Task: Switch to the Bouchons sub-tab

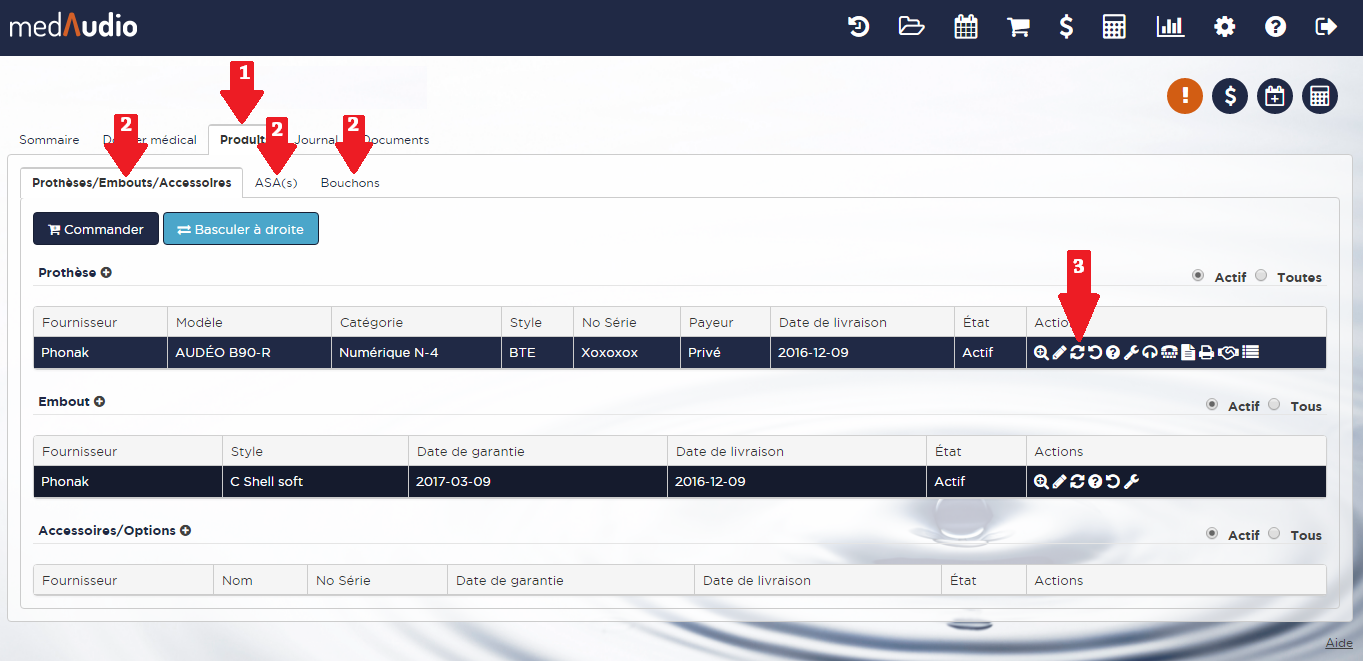Action: point(350,183)
